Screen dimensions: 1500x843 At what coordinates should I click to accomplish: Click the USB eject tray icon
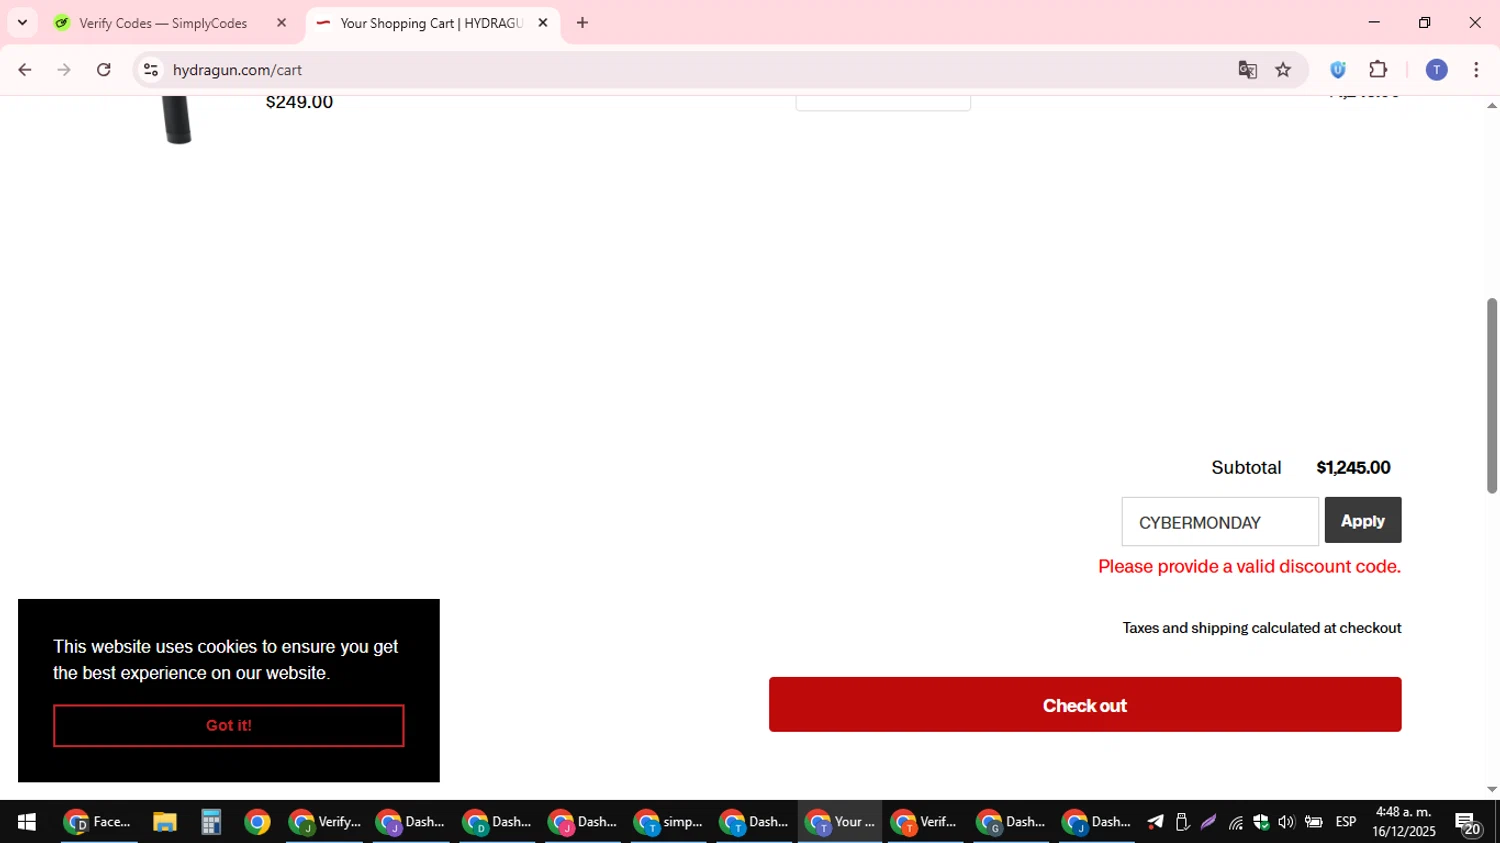[x=1182, y=822]
